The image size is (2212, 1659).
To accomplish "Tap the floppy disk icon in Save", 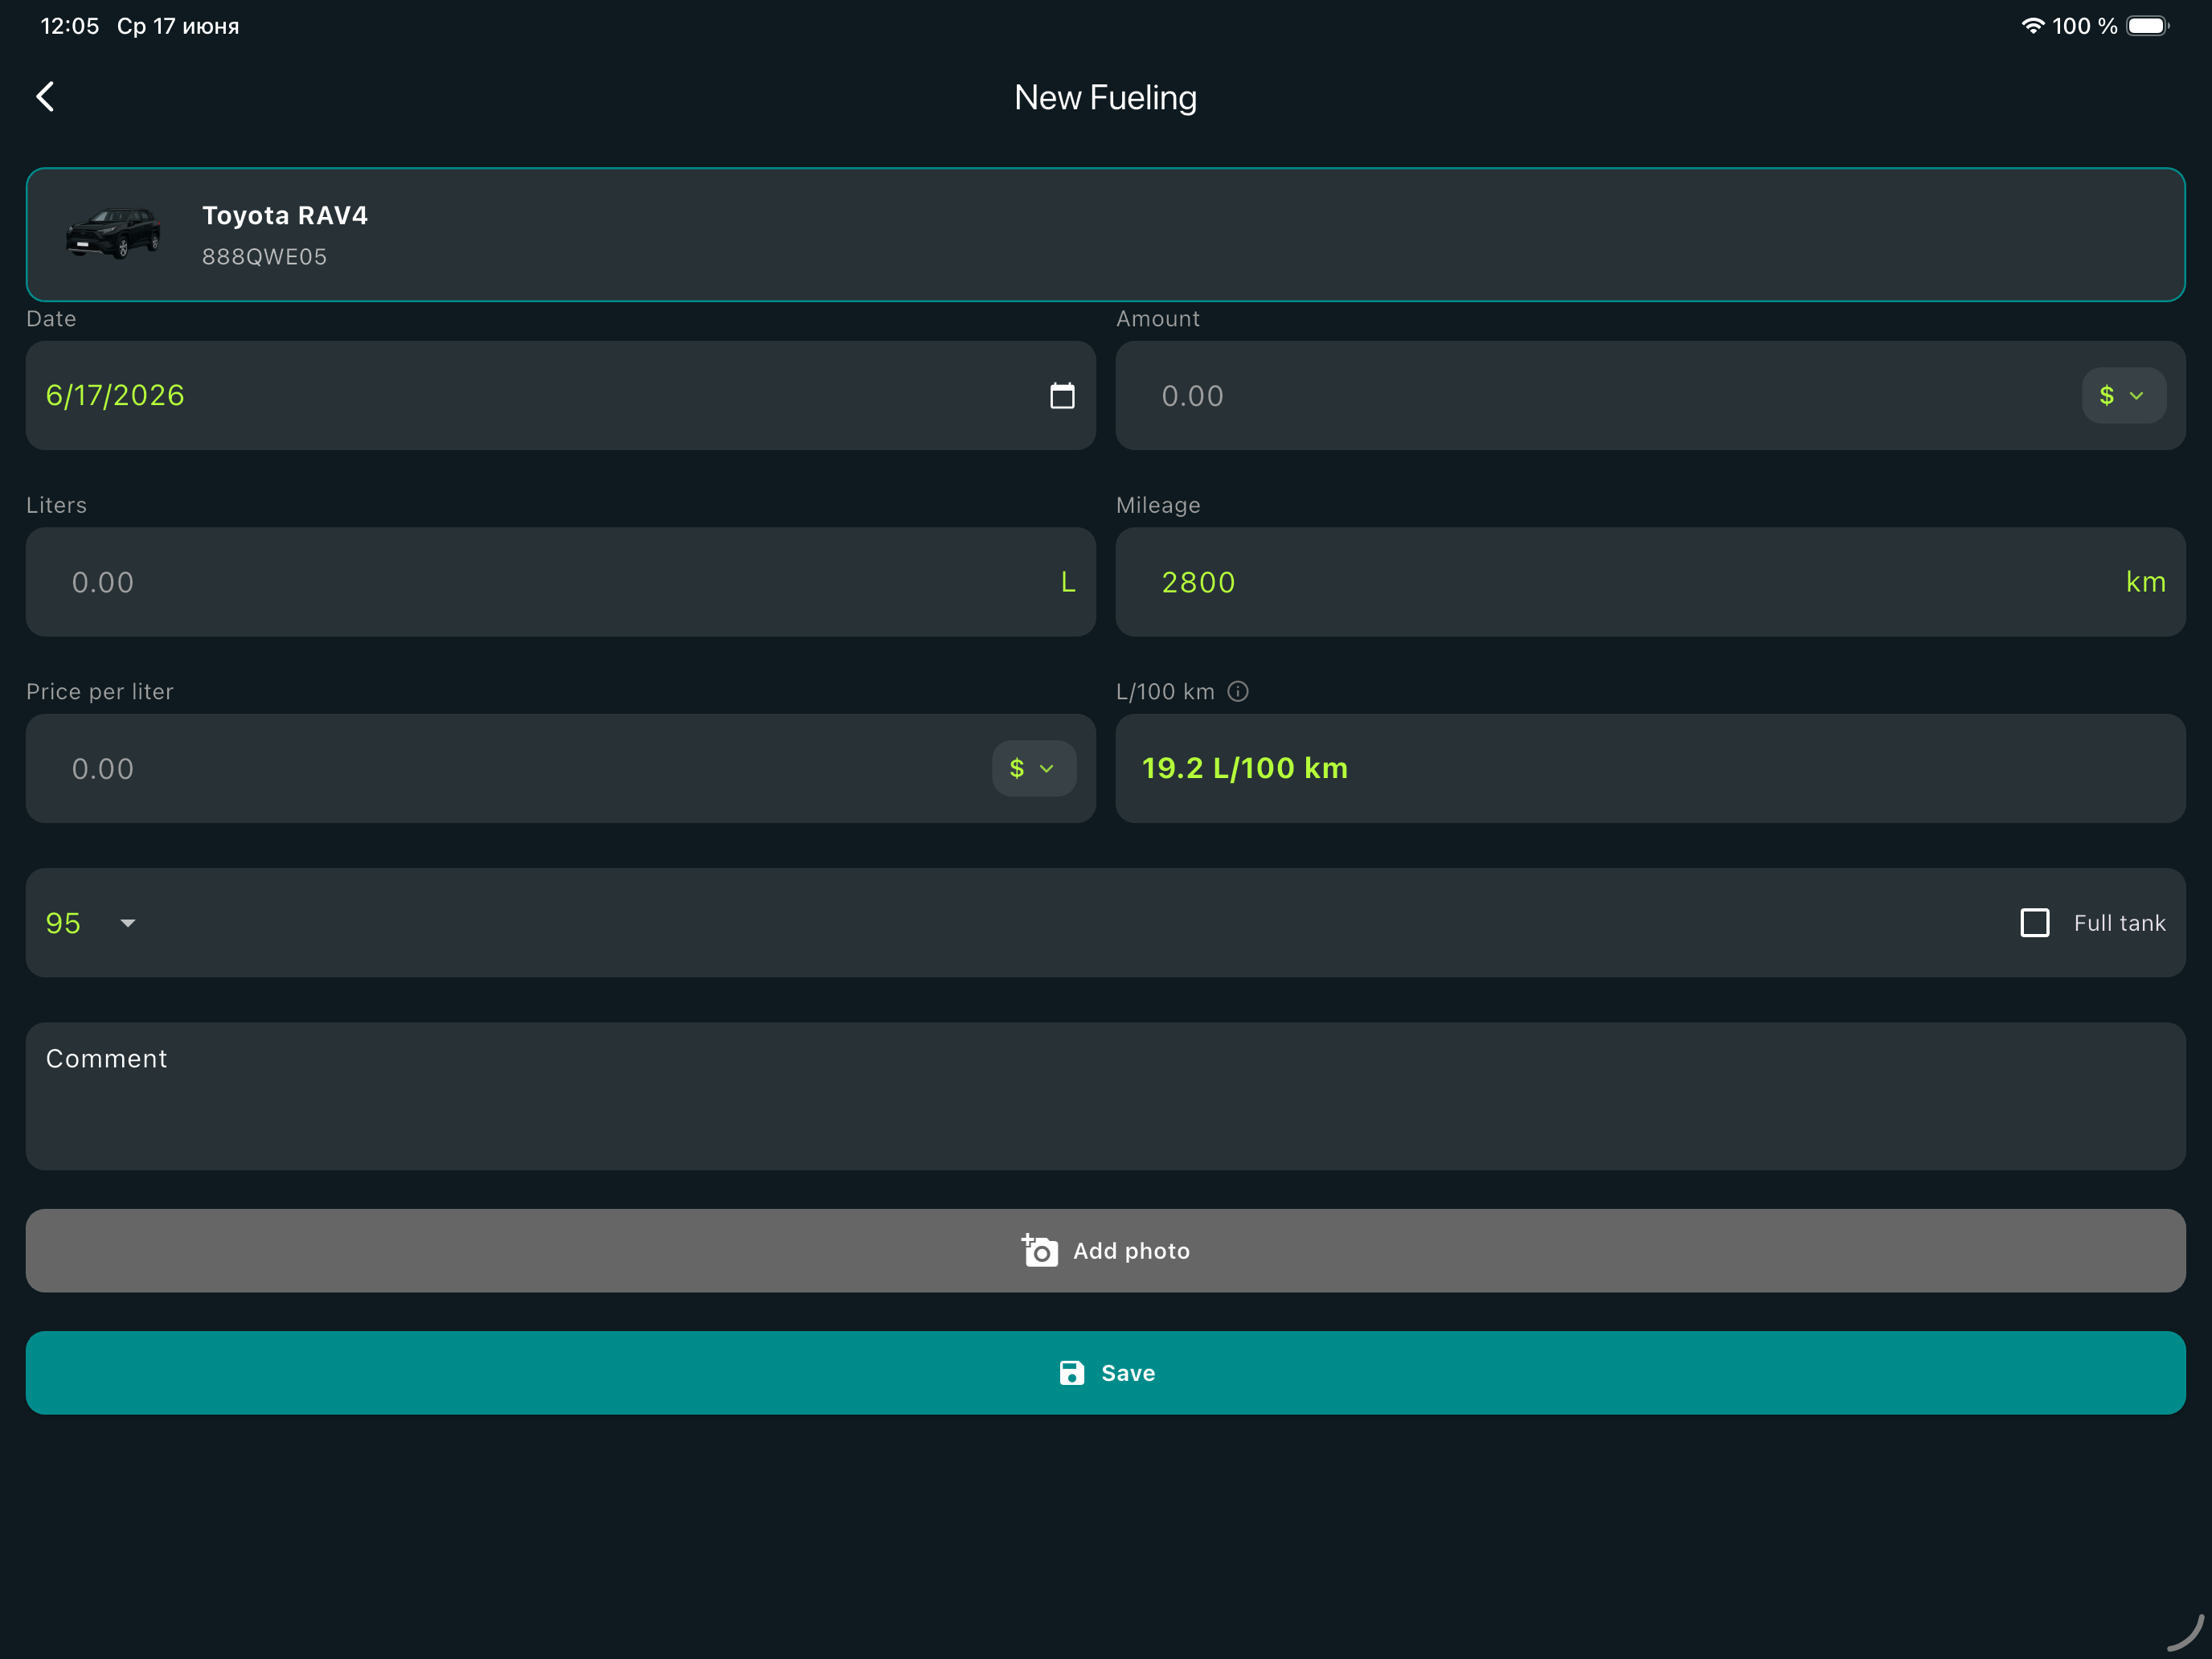I will pos(1071,1373).
